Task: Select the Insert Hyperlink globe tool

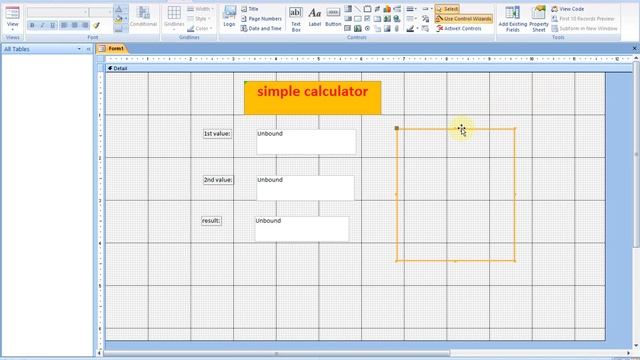Action: coord(397,18)
